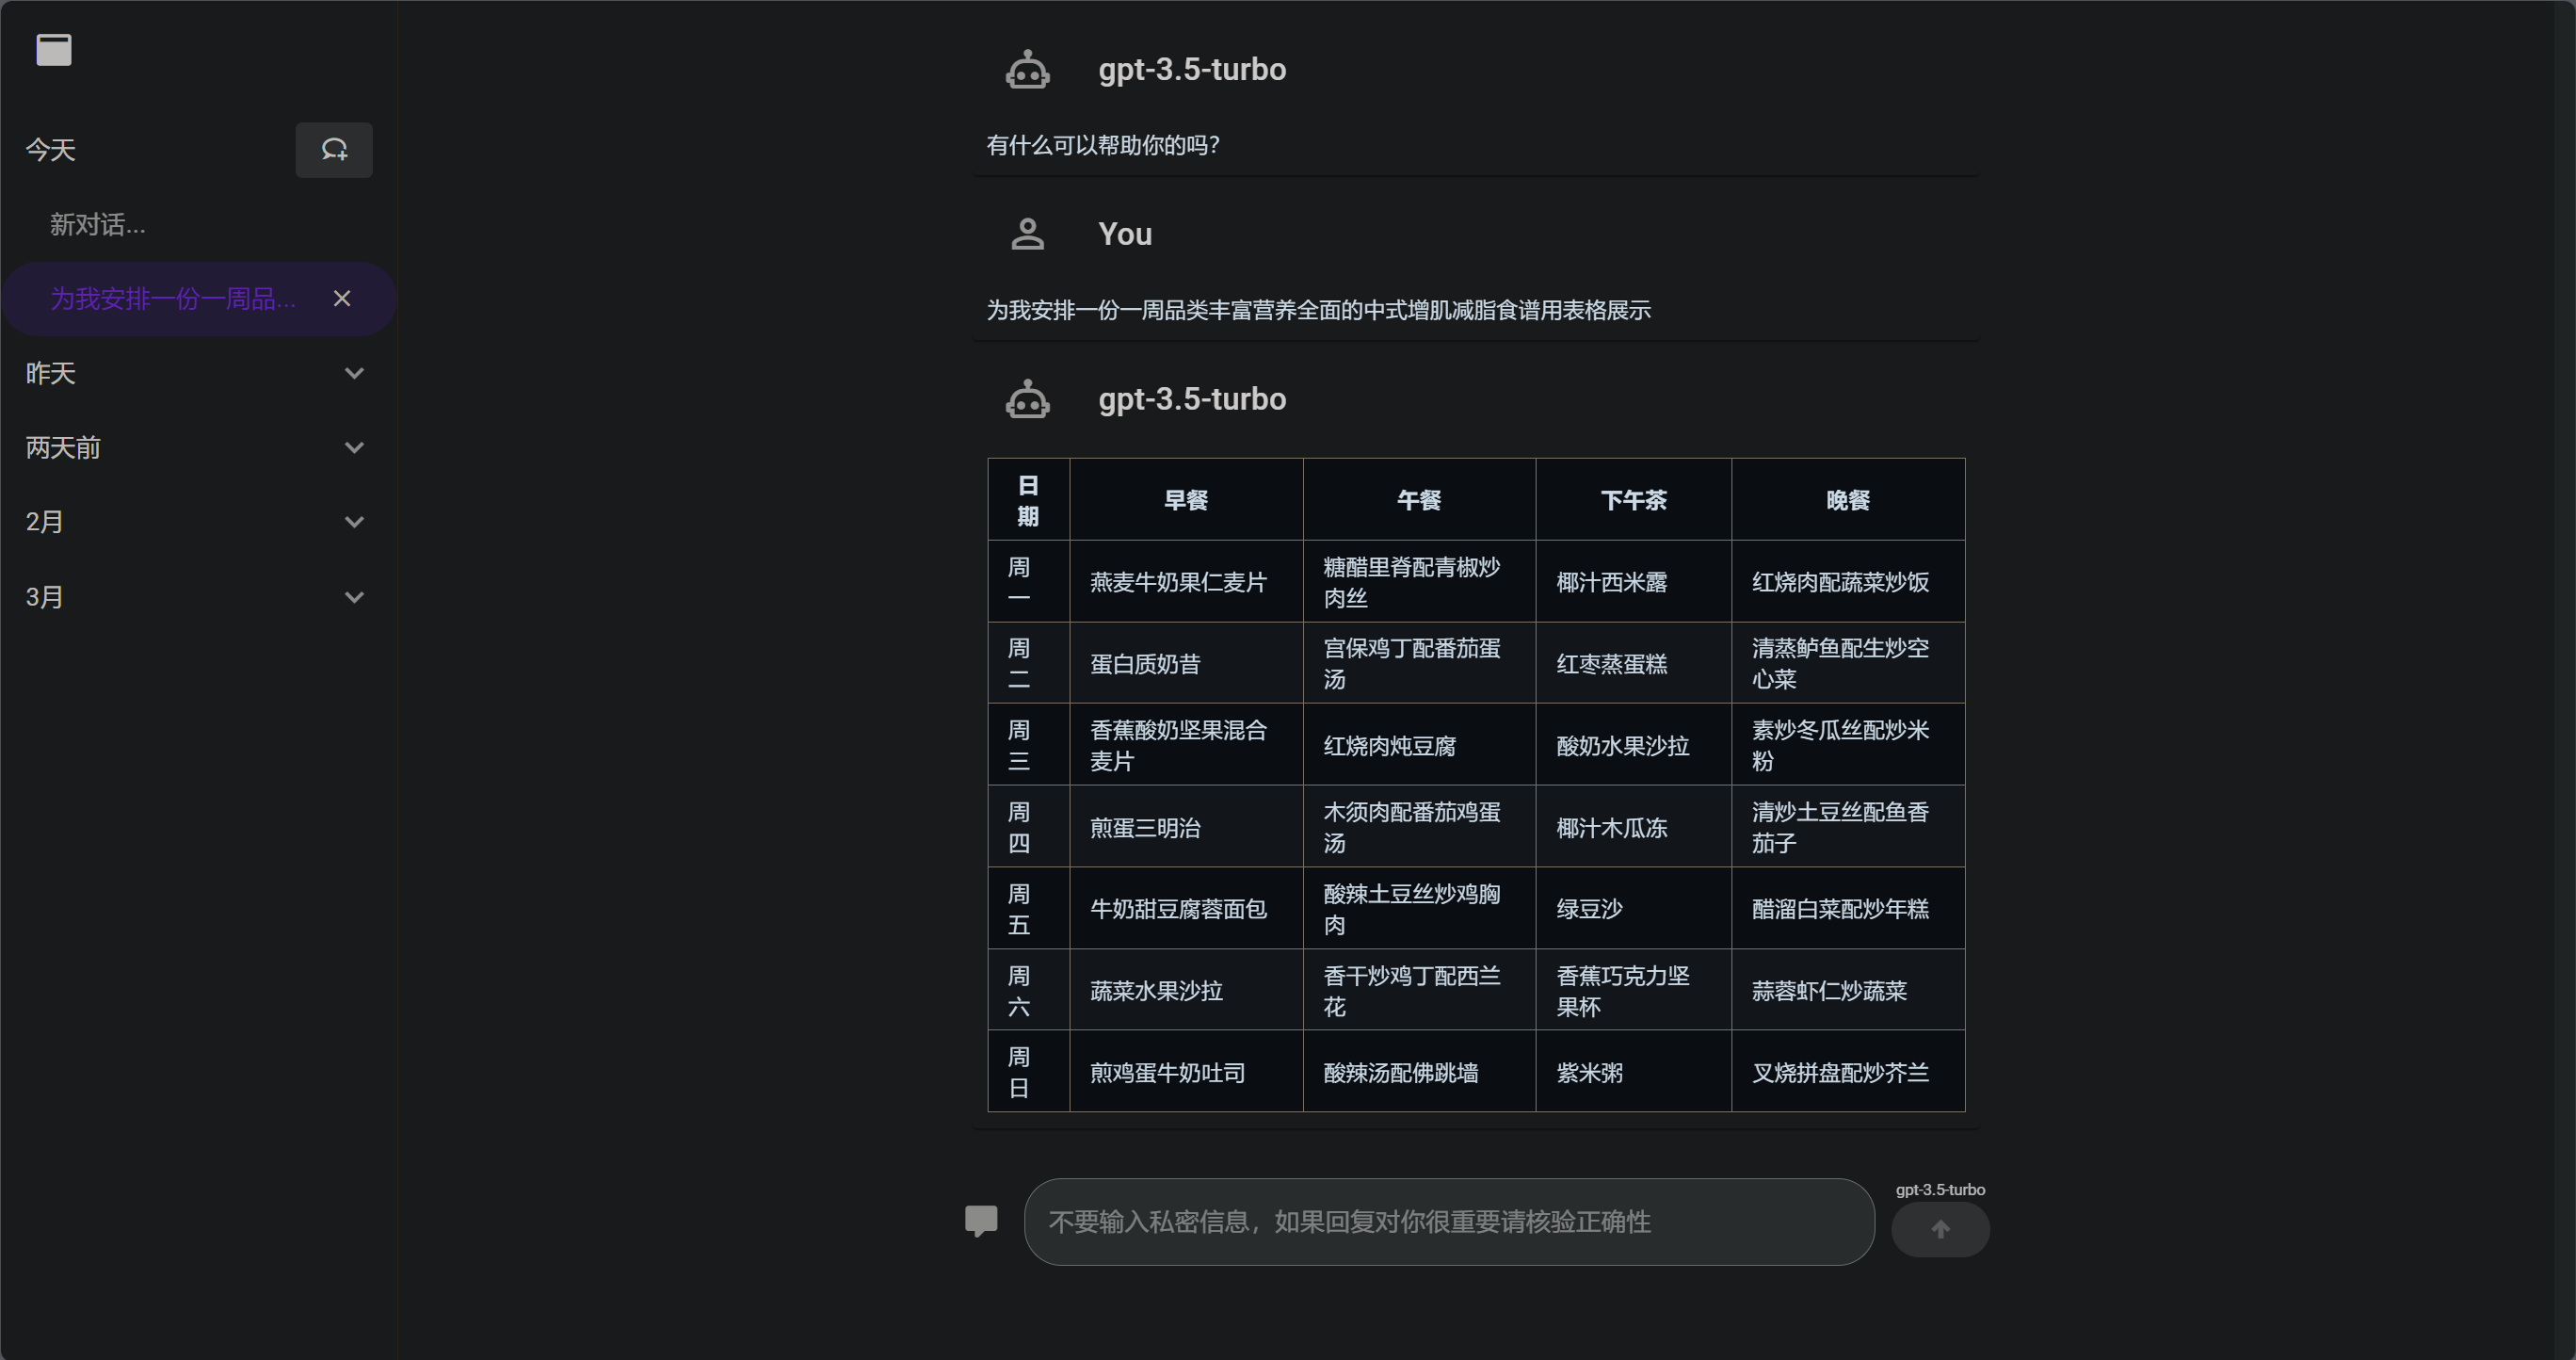This screenshot has height=1360, width=2576.
Task: Click cell 煎鸡蛋牛奶吐司
Action: 1186,1072
